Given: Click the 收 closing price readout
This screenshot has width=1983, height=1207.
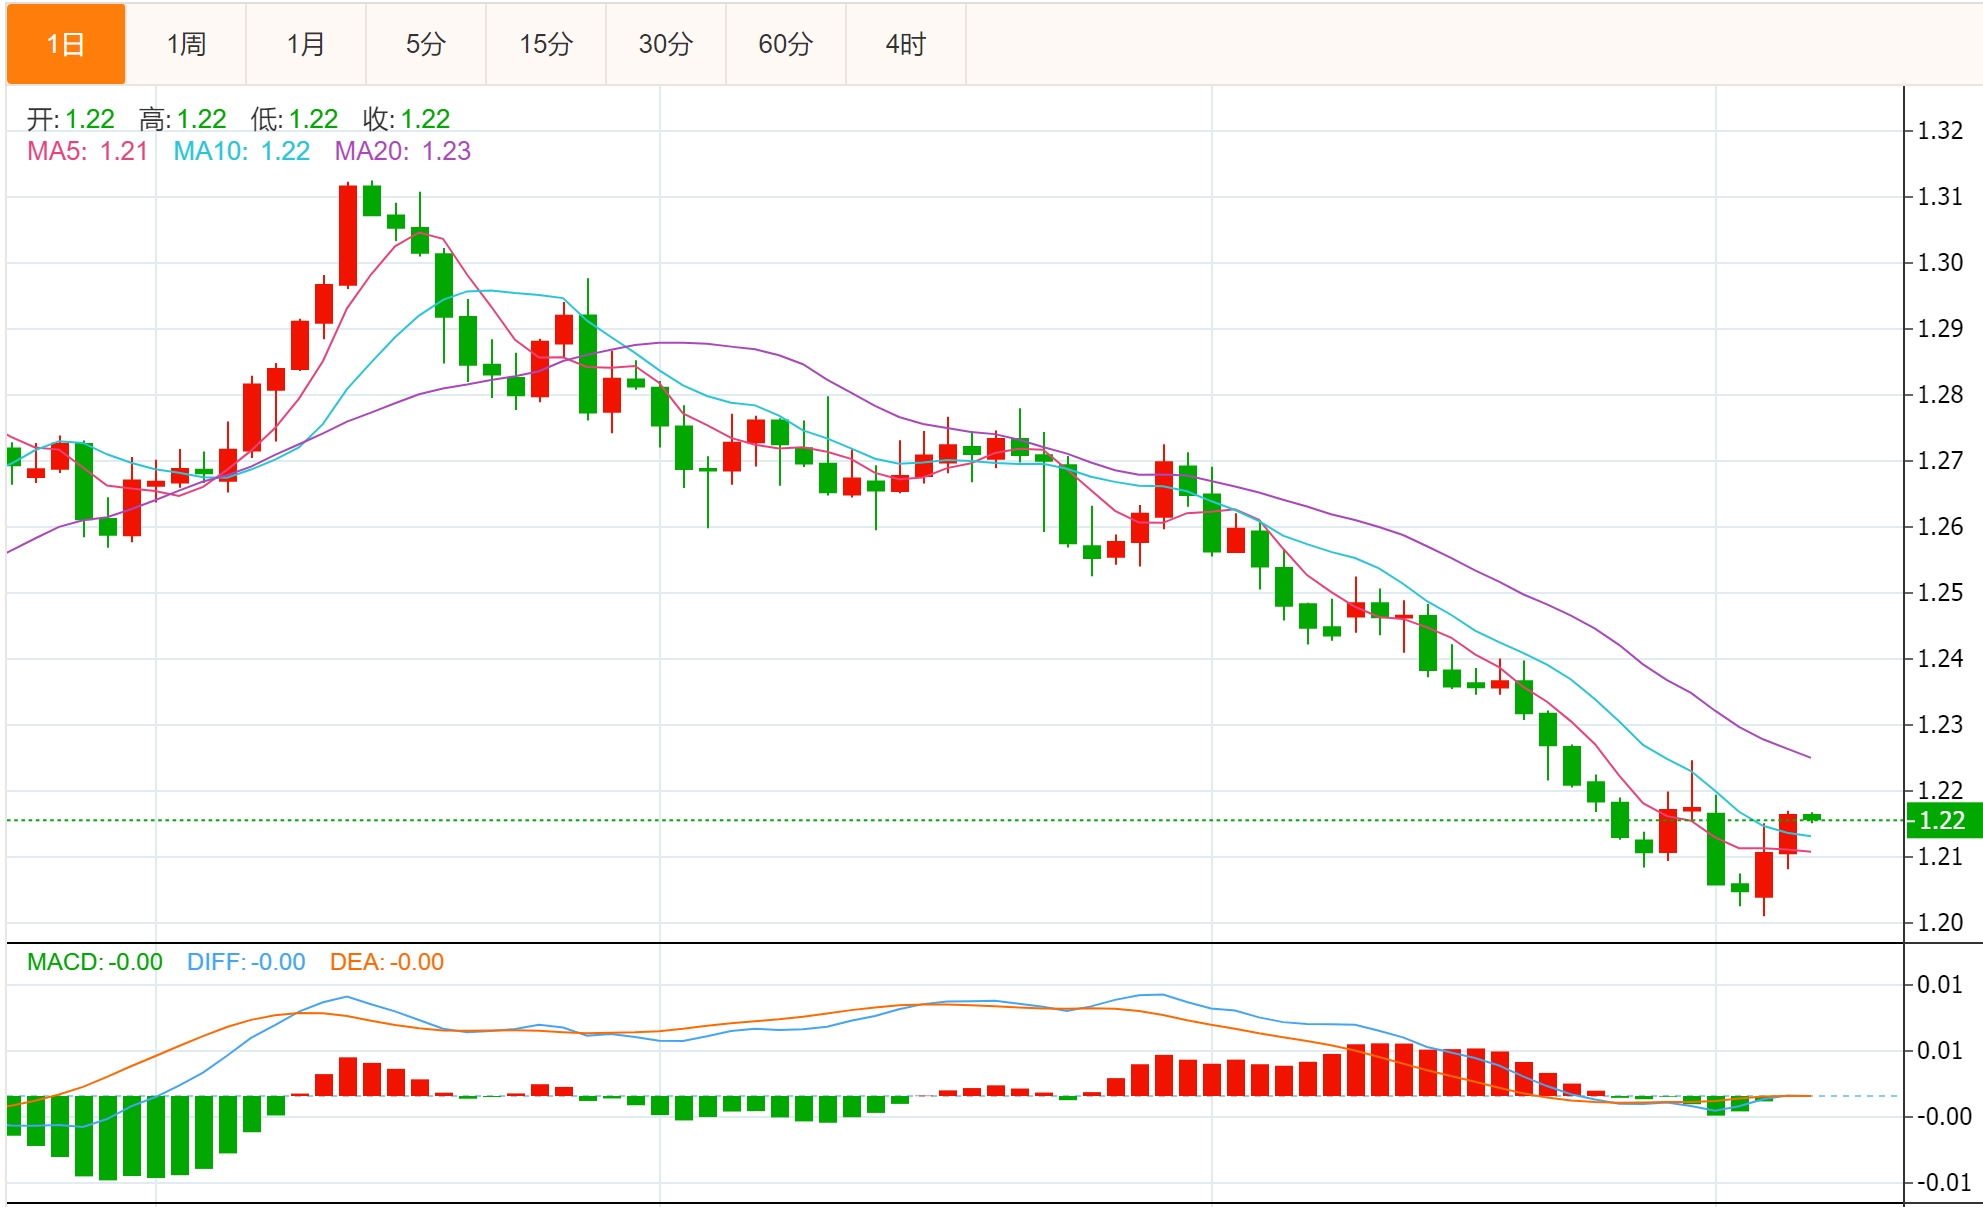Looking at the screenshot, I should 406,119.
